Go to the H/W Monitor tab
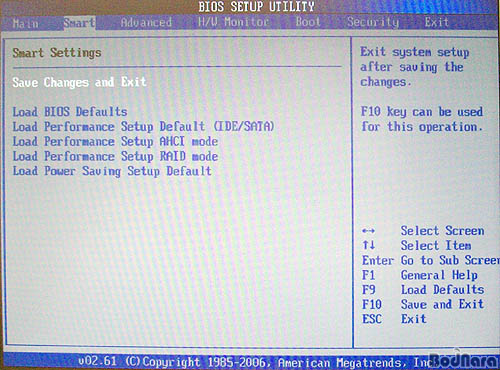Image resolution: width=500 pixels, height=370 pixels. click(x=233, y=22)
